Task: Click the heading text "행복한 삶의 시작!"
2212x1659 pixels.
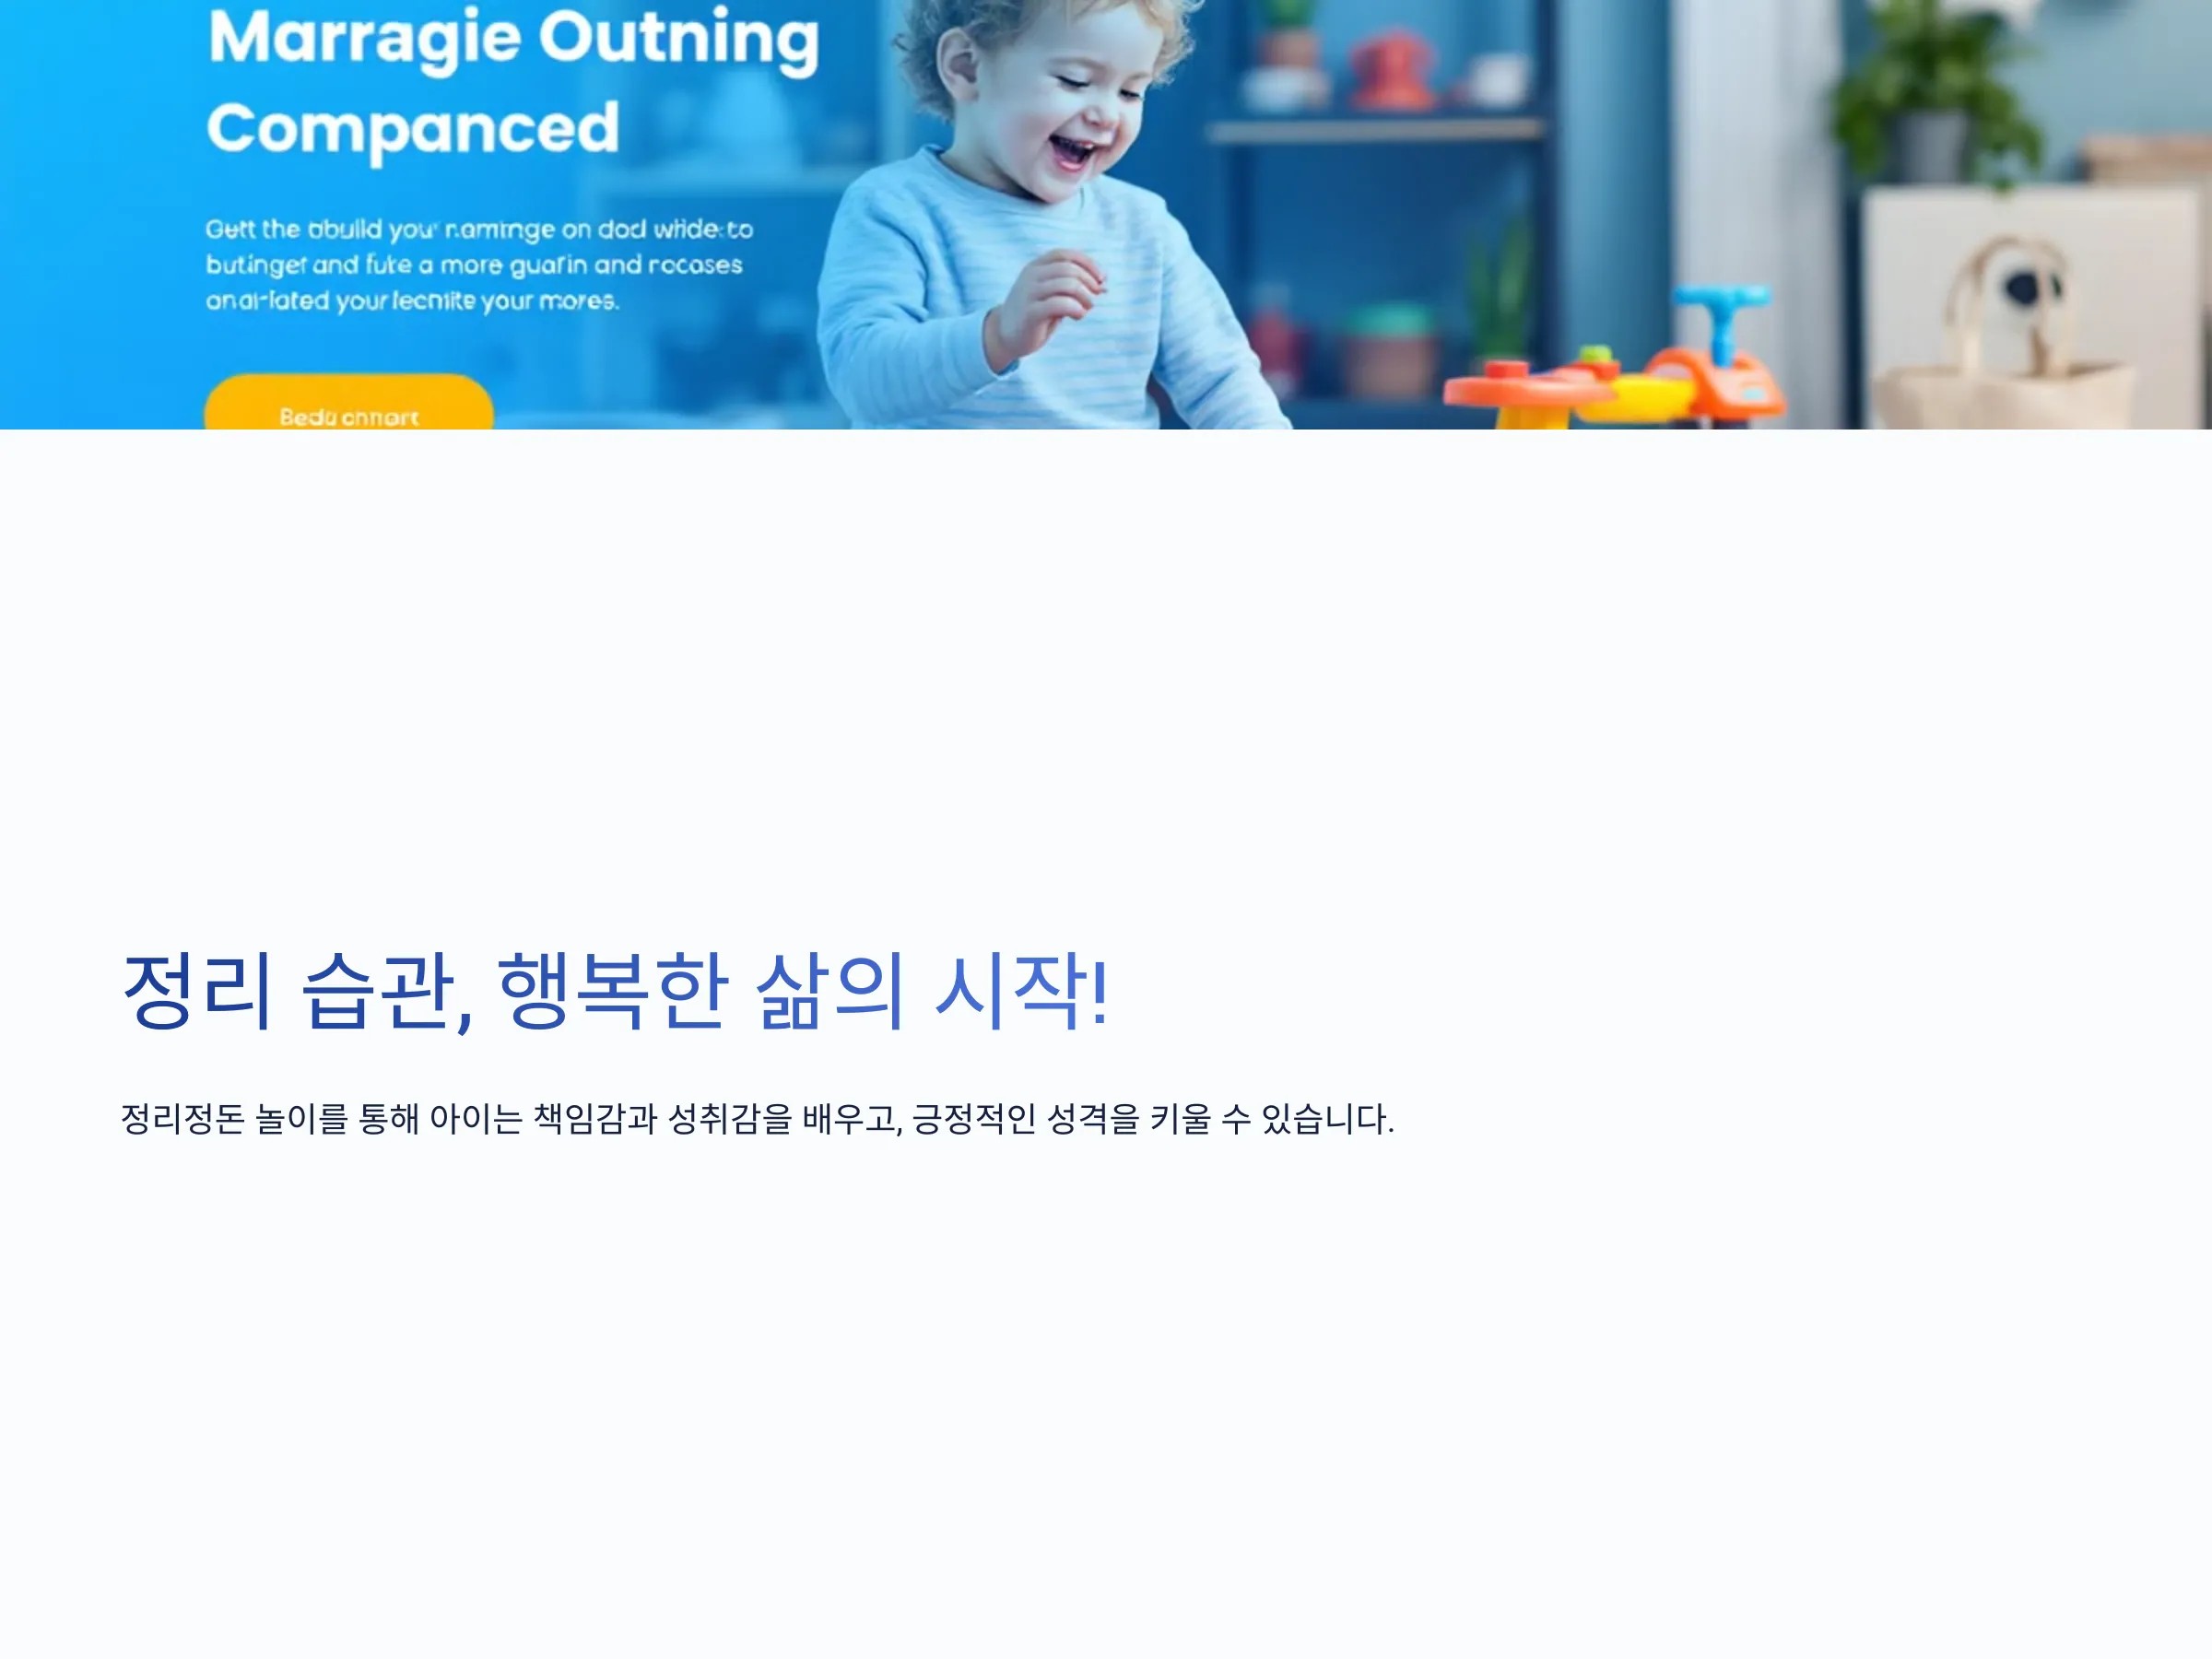Action: click(804, 991)
